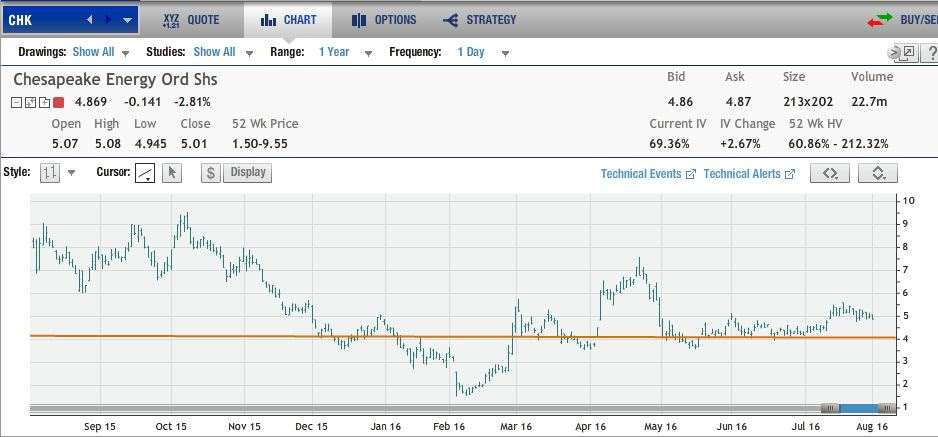Image resolution: width=938 pixels, height=437 pixels.
Task: Open the OPTIONS tab
Action: click(x=384, y=20)
